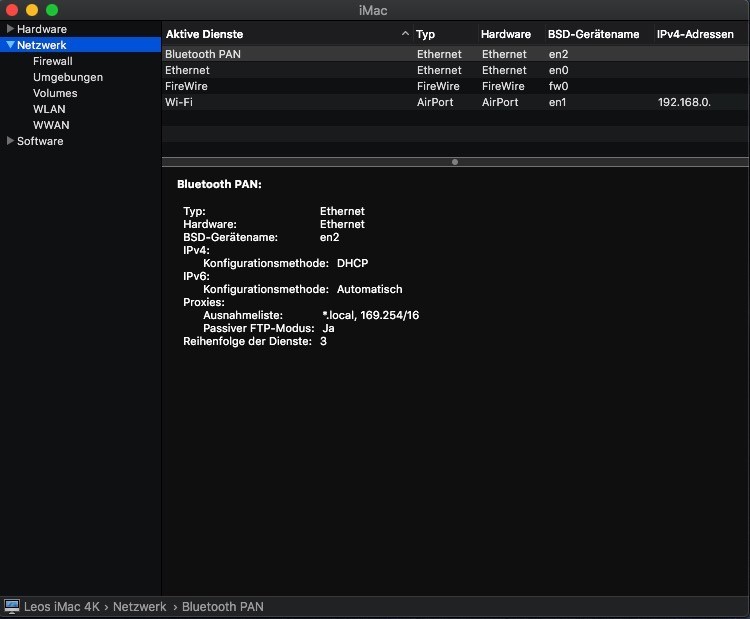The width and height of the screenshot is (750, 619).
Task: Click the IPv4-Adressen column header
Action: [x=698, y=34]
